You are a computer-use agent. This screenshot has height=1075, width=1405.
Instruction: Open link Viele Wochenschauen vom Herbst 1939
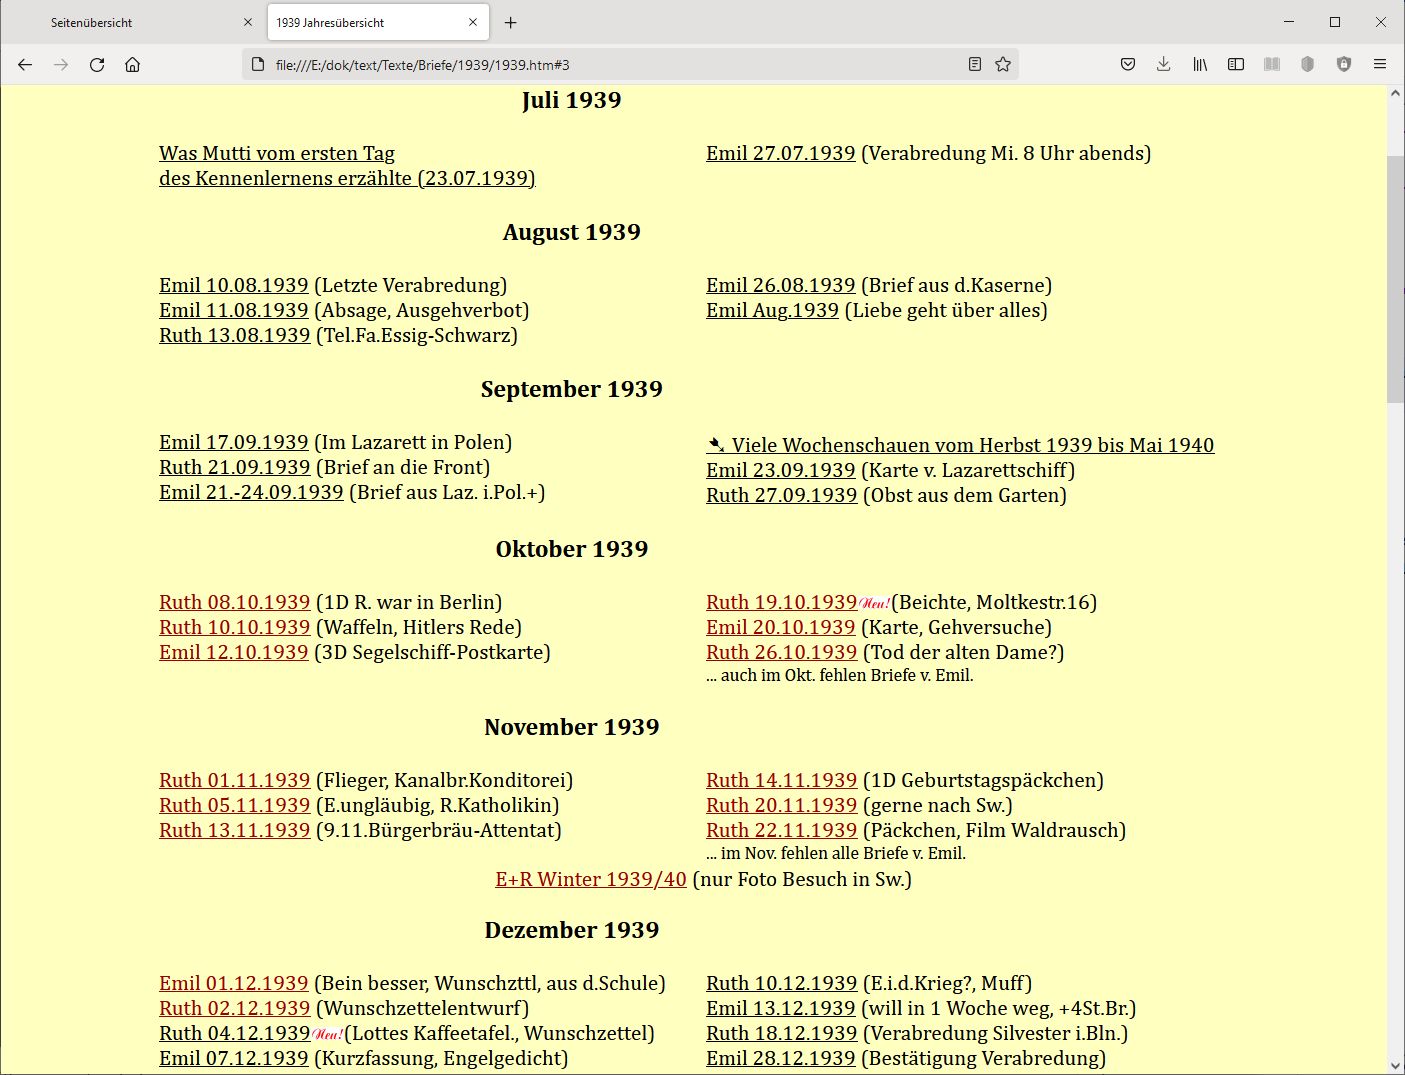point(971,445)
